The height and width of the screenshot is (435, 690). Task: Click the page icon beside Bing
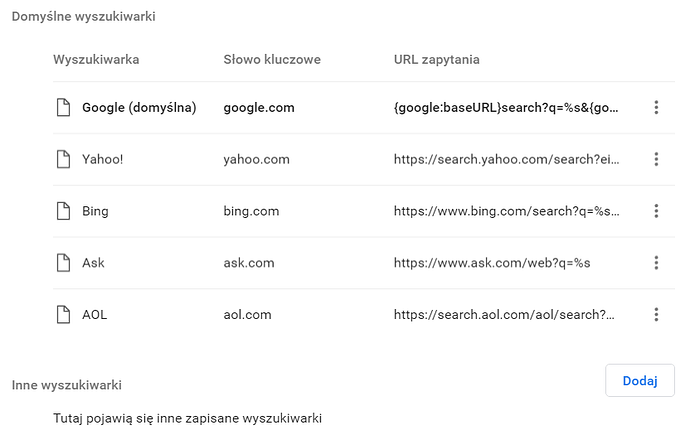(x=63, y=211)
